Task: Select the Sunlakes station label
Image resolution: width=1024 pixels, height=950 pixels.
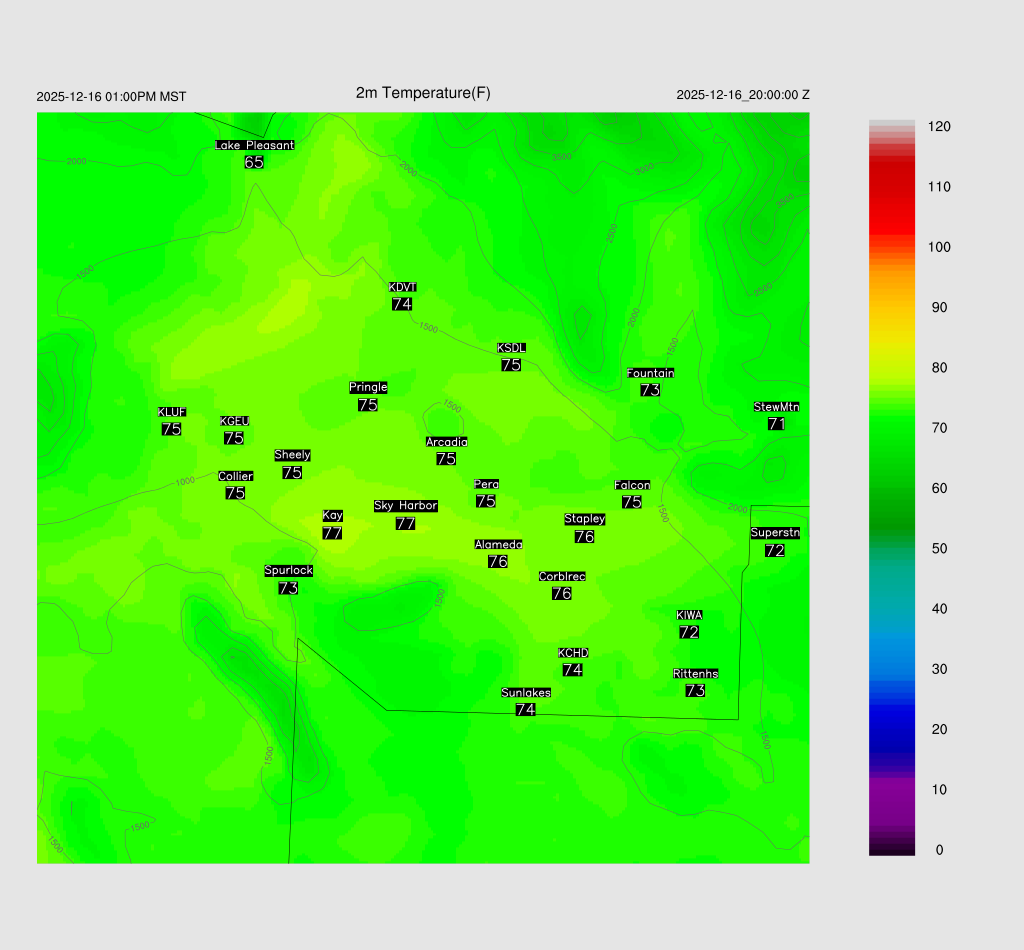Action: click(526, 692)
